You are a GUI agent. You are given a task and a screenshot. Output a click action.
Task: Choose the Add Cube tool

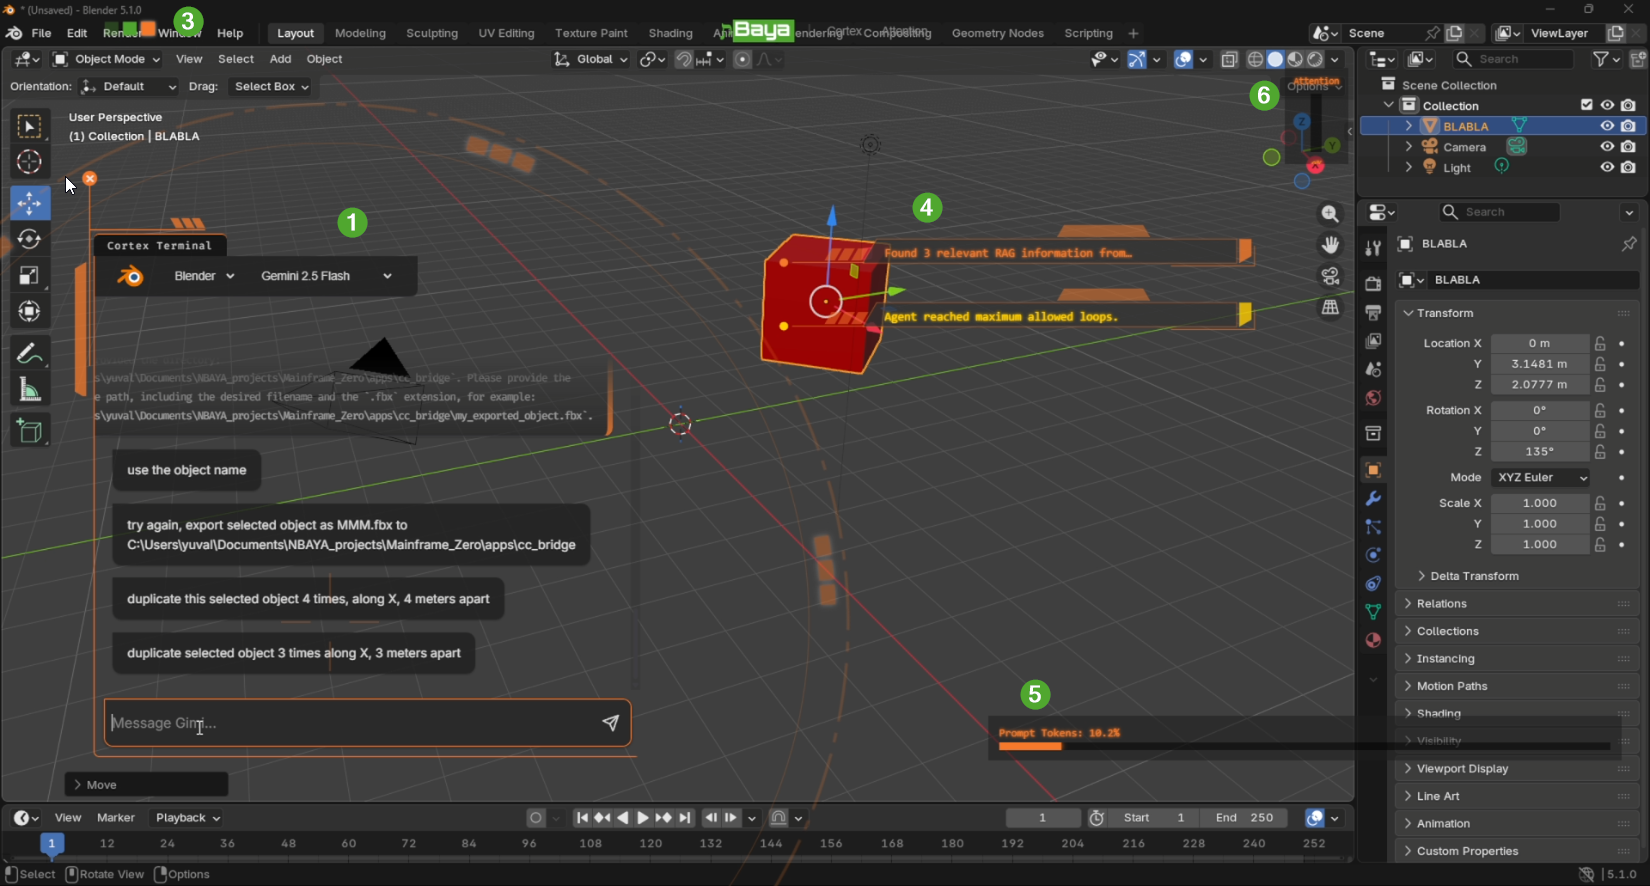point(29,432)
